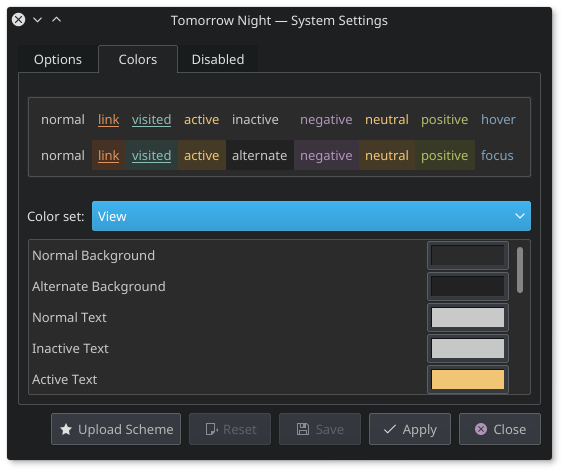Click the star icon on Upload Scheme
Viewport: 565px width, 473px height.
coord(66,429)
